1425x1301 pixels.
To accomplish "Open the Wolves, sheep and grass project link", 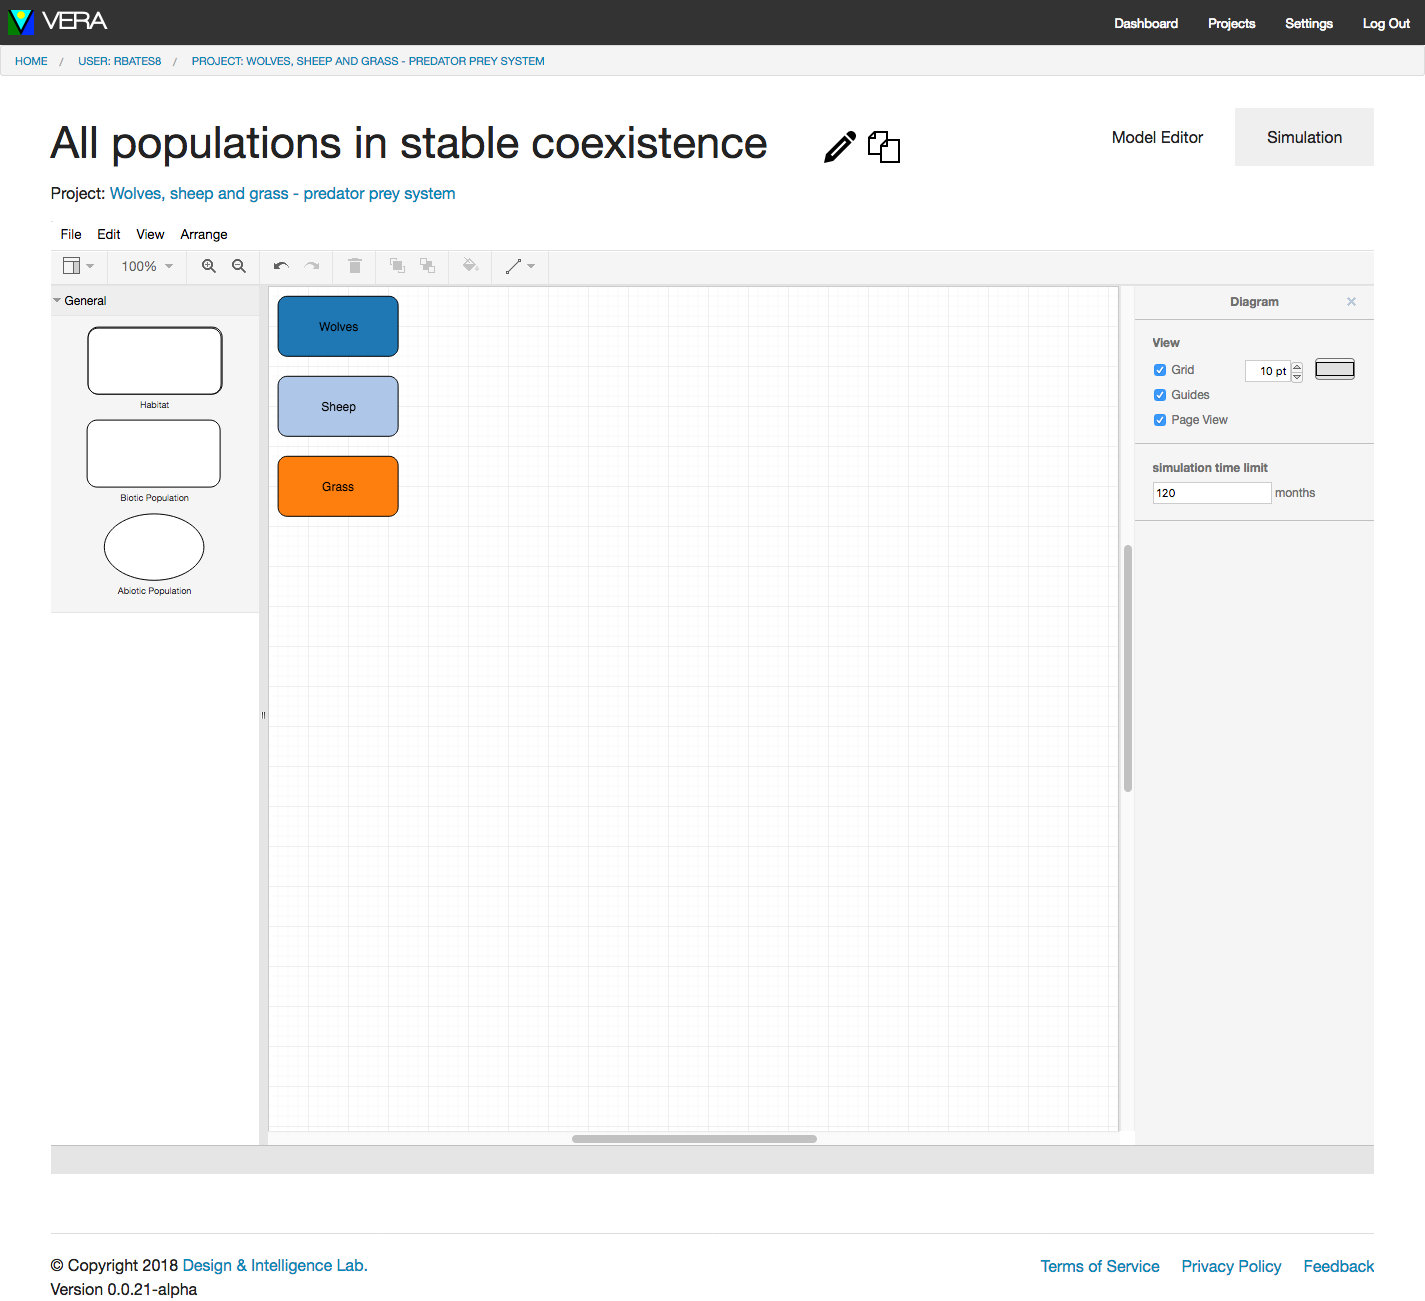I will click(x=282, y=194).
